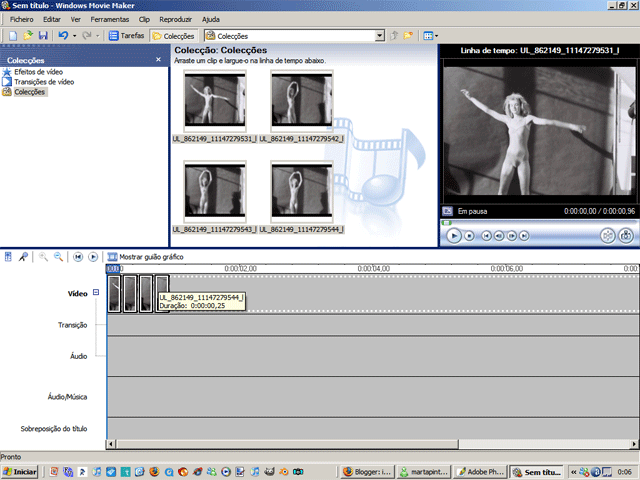Select clip UL_862149_11147279544 thumbnail
The height and width of the screenshot is (480, 640).
pyautogui.click(x=302, y=191)
